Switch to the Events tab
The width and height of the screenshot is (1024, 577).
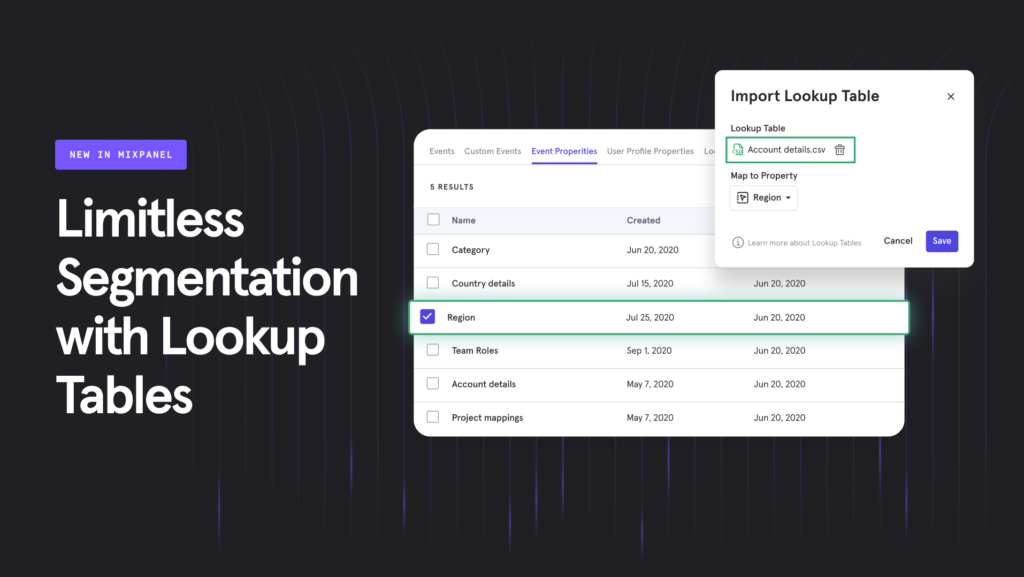tap(442, 152)
